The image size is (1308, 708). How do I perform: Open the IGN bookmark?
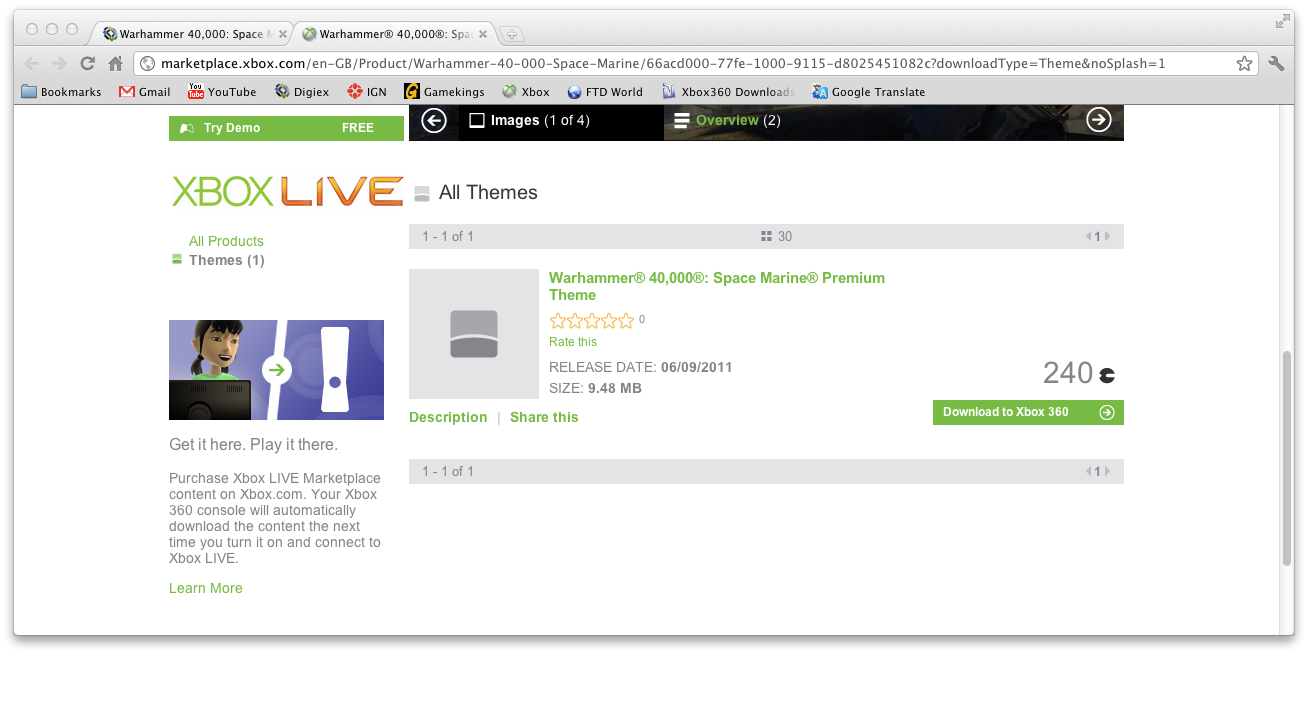367,92
